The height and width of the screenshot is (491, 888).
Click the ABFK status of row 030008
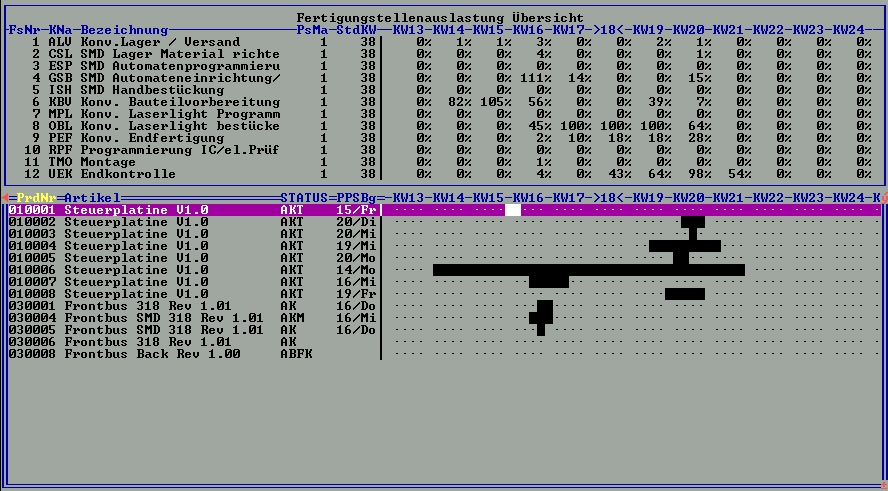(x=296, y=354)
